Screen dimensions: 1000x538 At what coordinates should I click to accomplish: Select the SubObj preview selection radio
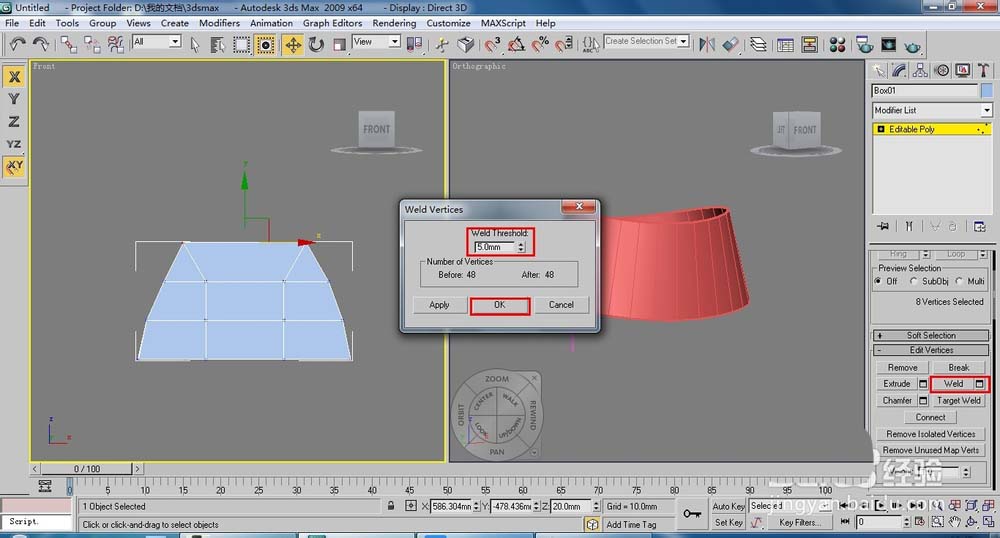pyautogui.click(x=914, y=281)
